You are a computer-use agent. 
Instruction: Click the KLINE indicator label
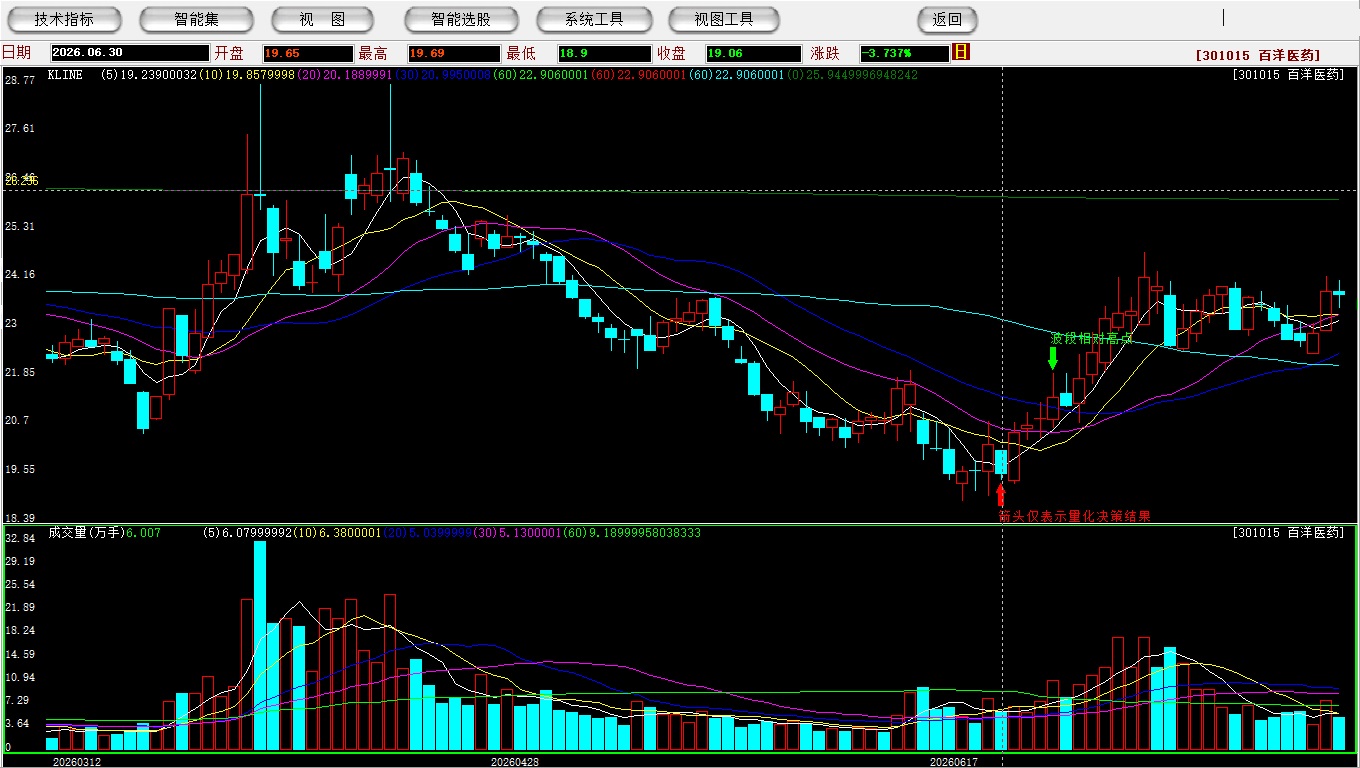click(64, 75)
